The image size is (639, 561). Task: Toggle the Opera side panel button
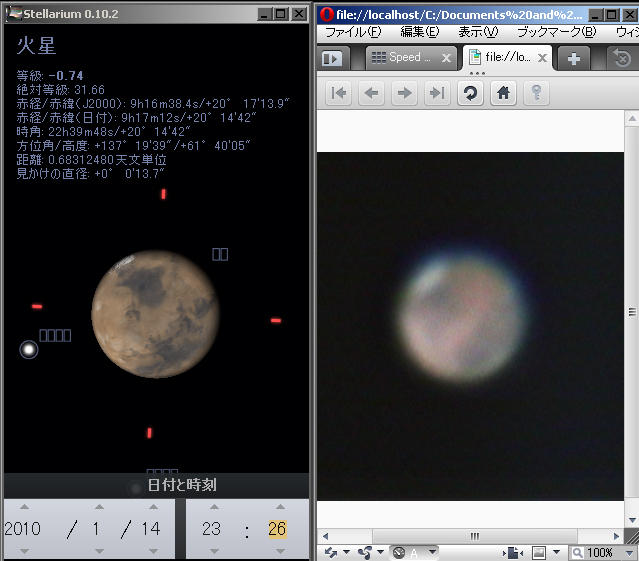coord(332,58)
